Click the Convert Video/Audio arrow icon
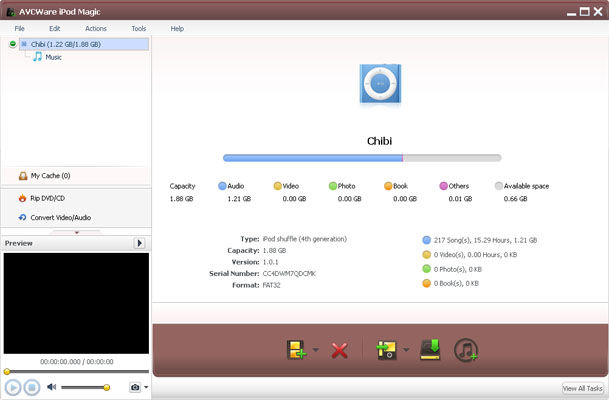 click(x=23, y=217)
